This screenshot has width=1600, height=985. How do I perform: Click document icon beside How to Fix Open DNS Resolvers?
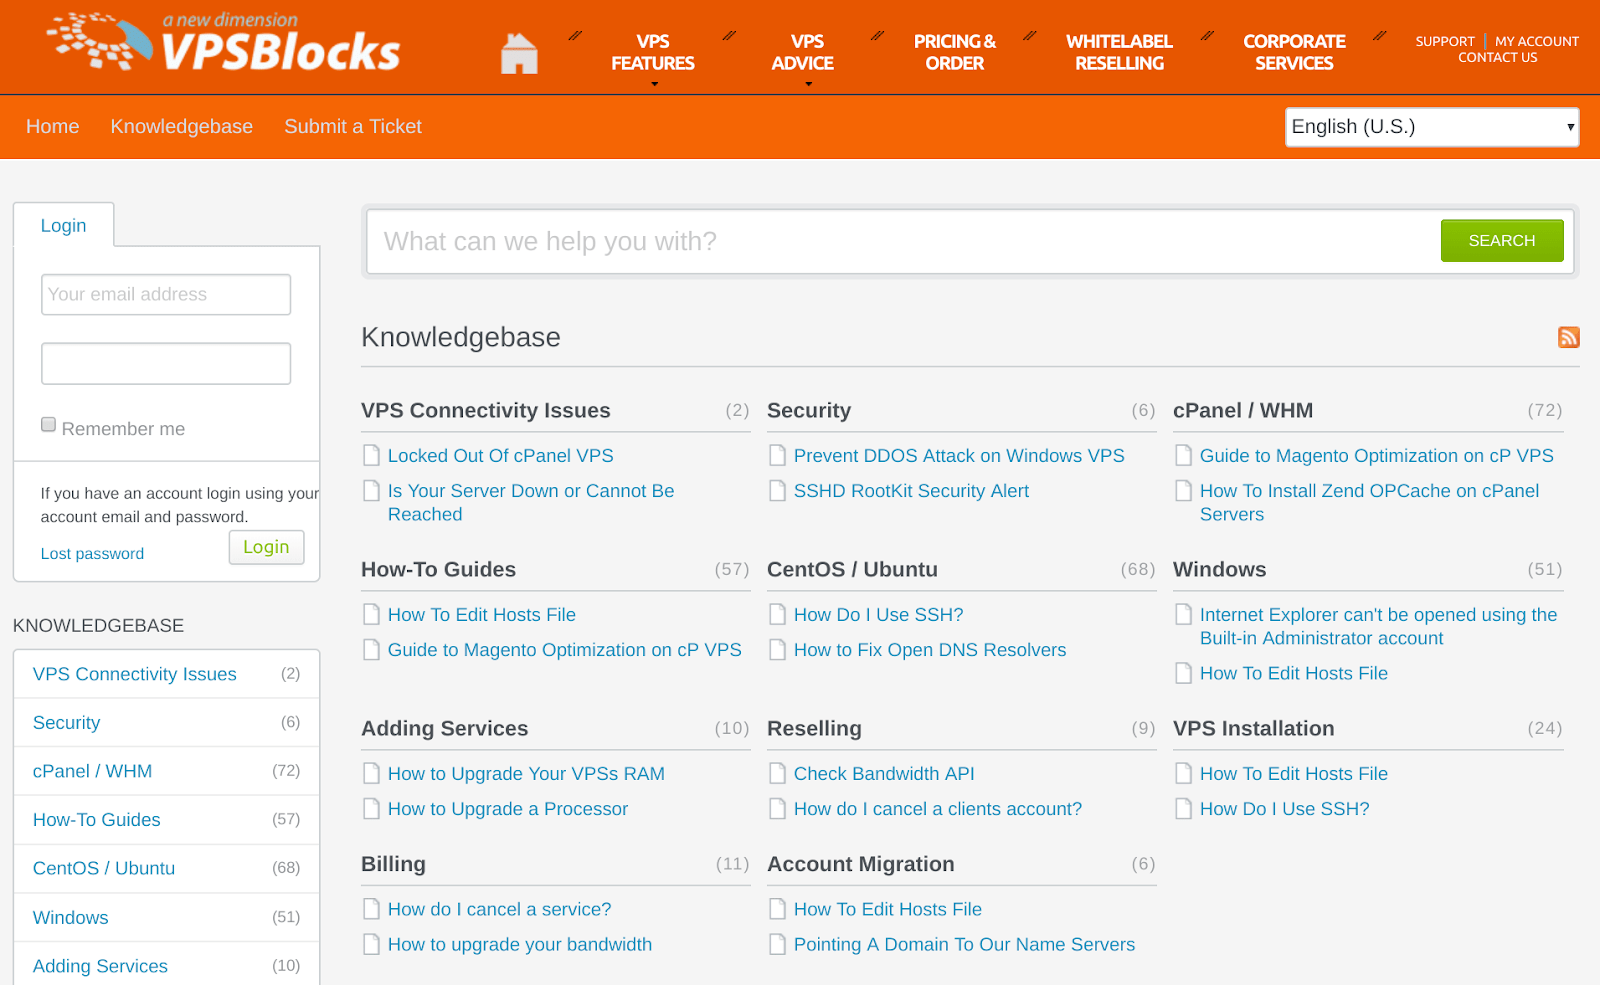tap(777, 650)
